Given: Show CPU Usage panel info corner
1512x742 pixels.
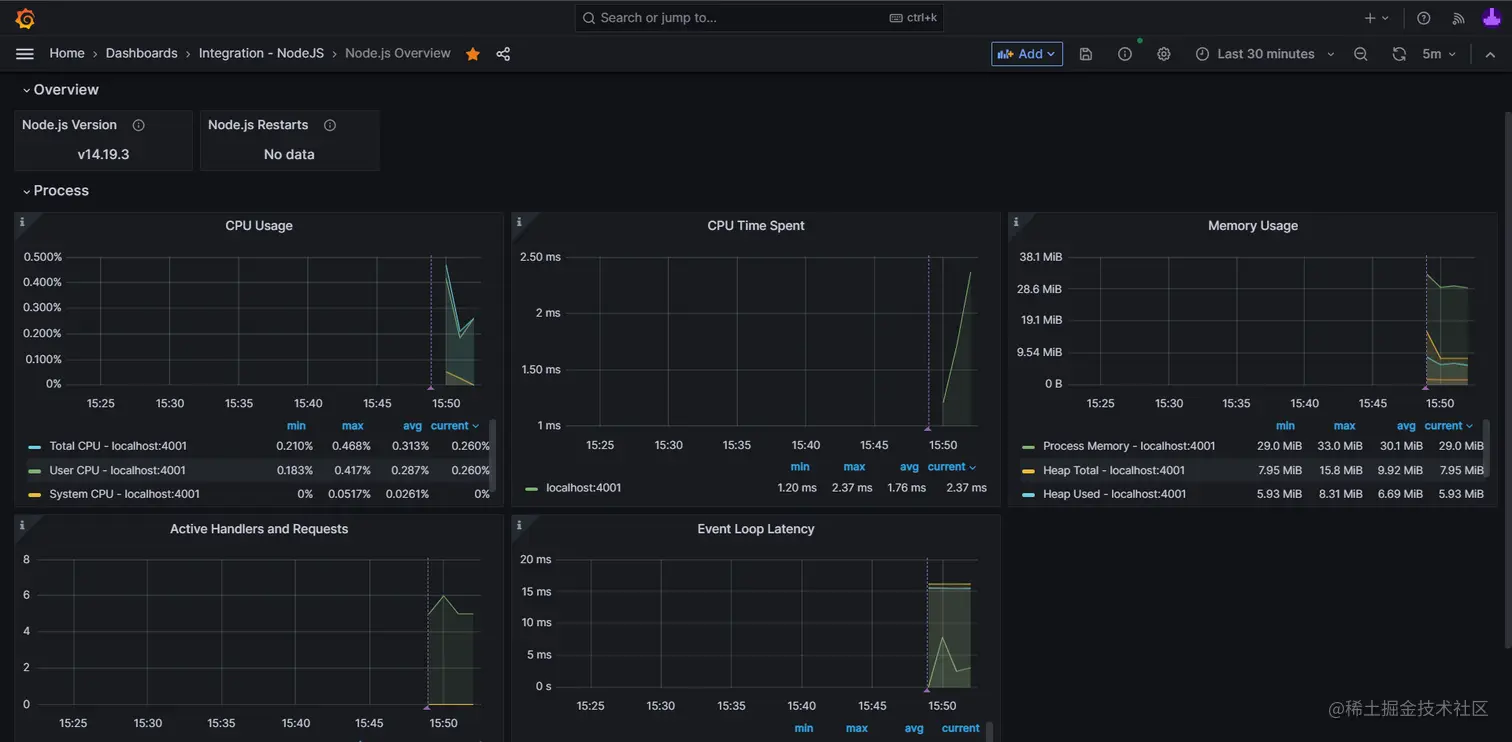Looking at the screenshot, I should (x=22, y=222).
